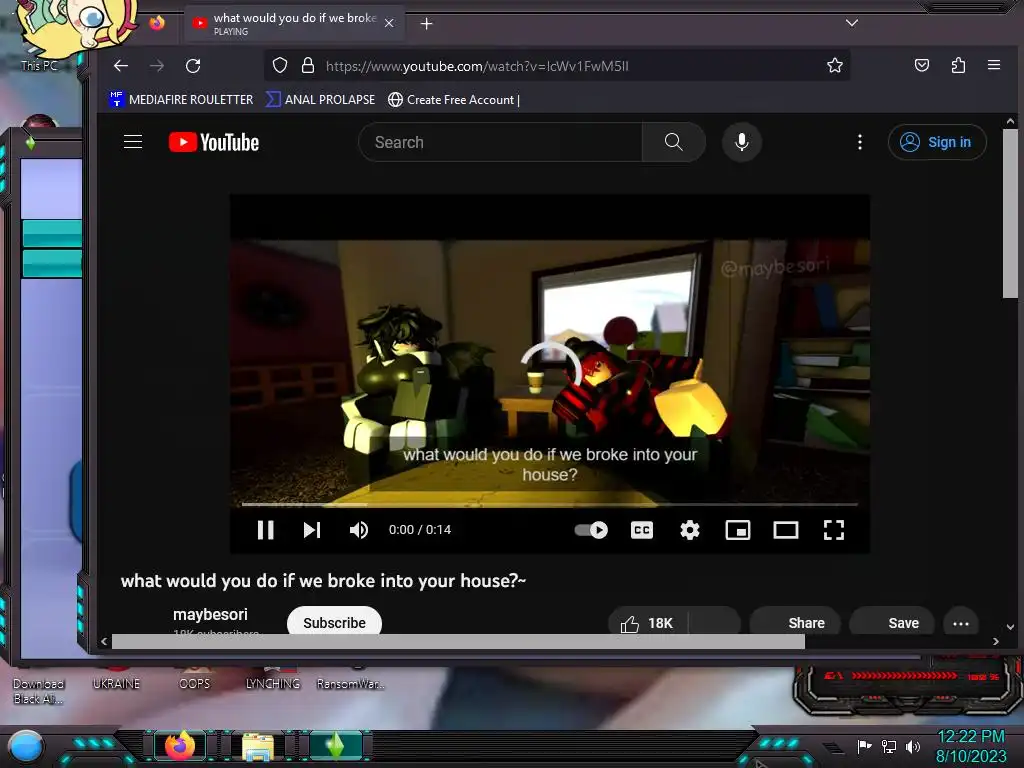The height and width of the screenshot is (768, 1024).
Task: Click the Sign in button
Action: tap(936, 142)
